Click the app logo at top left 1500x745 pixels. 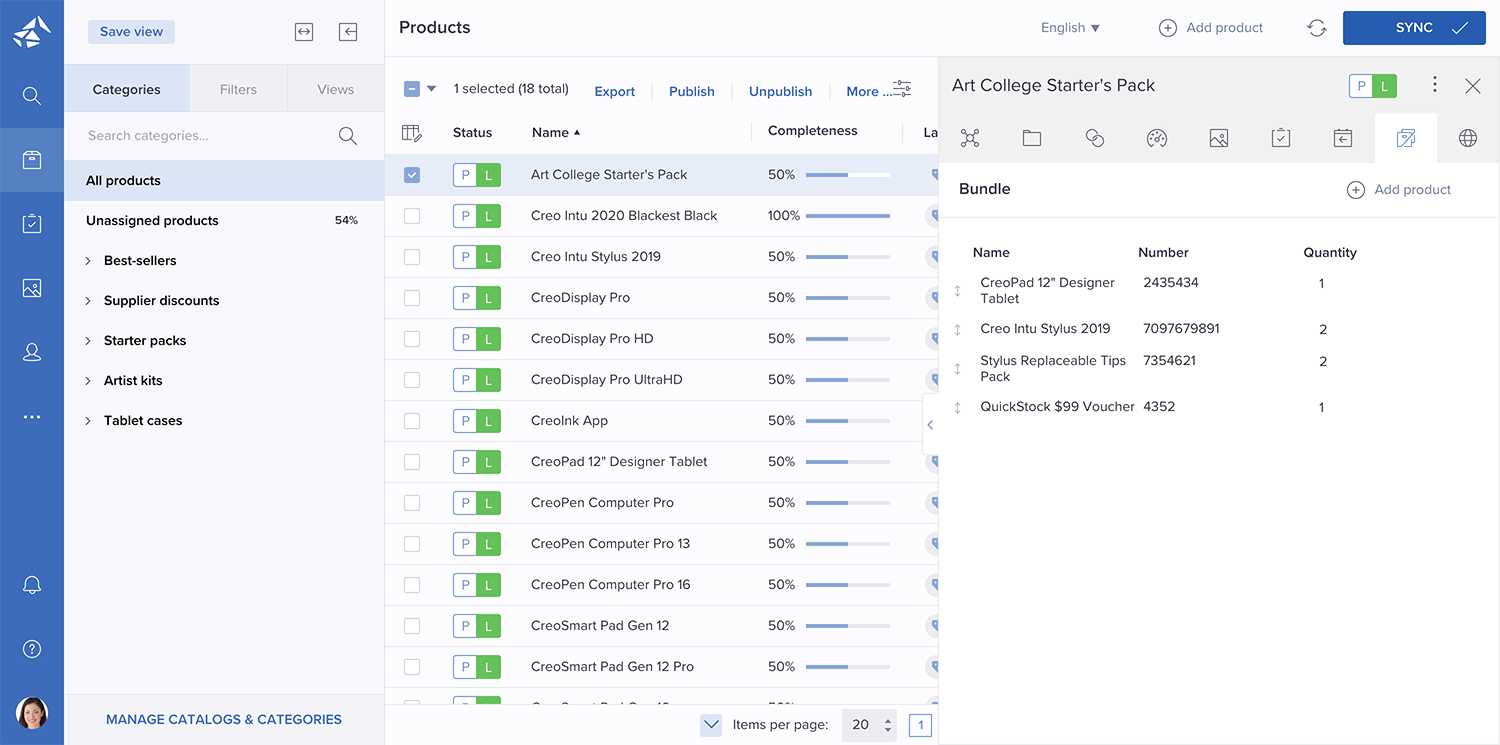32,31
